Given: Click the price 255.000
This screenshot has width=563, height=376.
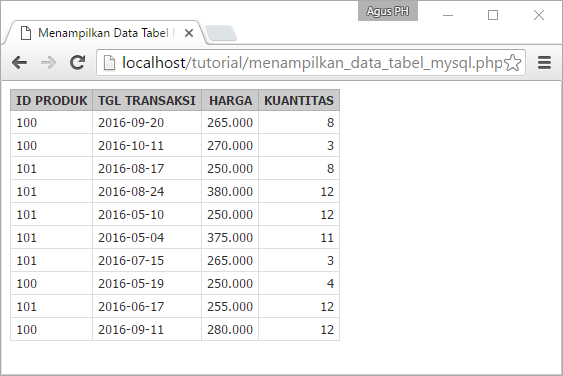Looking at the screenshot, I should [x=230, y=306].
